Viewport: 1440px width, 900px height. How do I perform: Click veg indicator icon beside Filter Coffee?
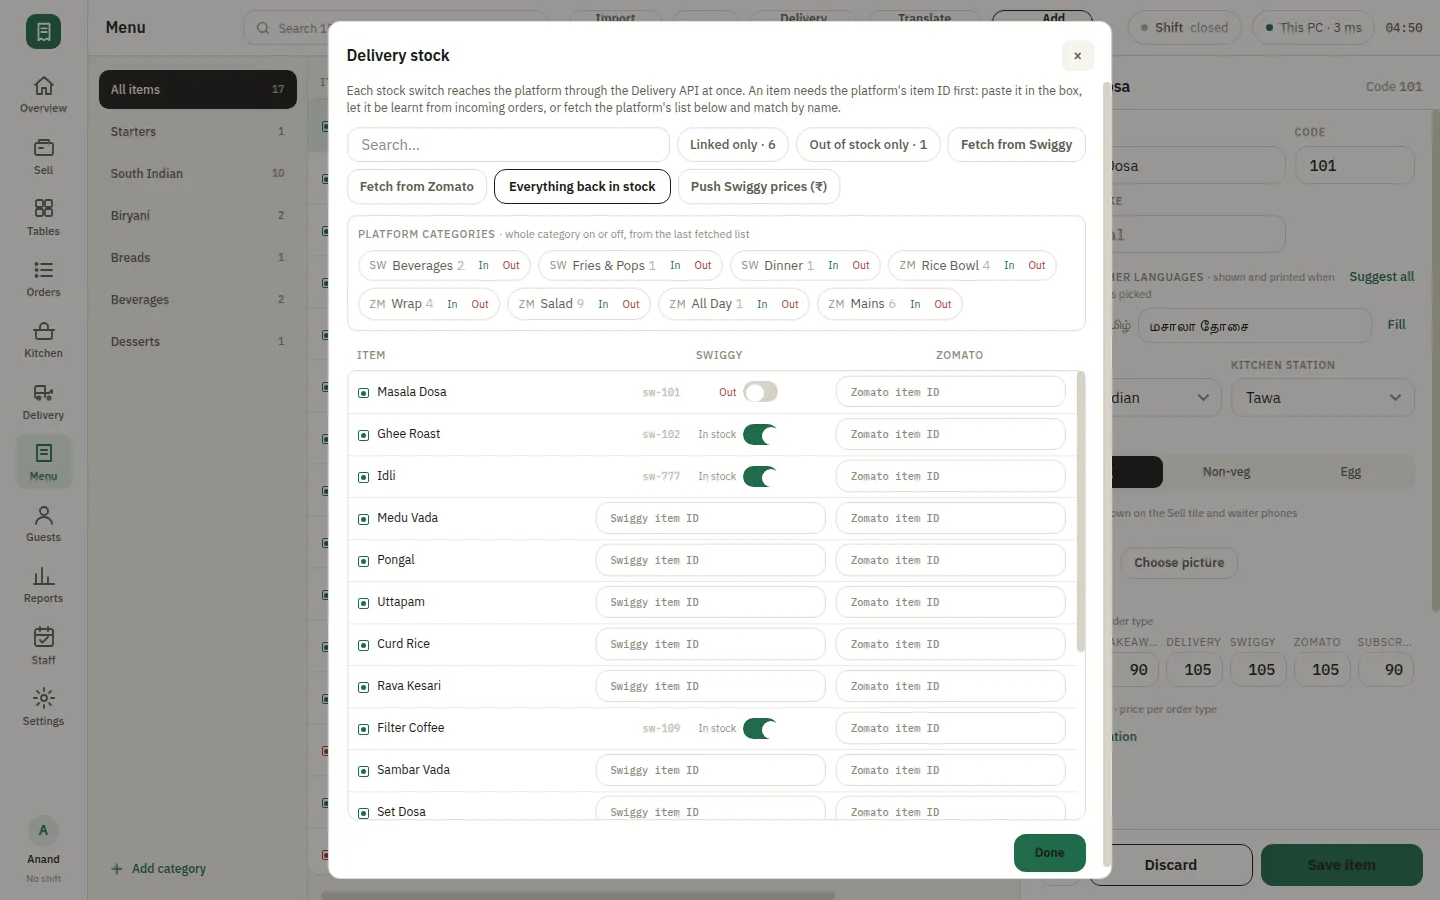[364, 729]
